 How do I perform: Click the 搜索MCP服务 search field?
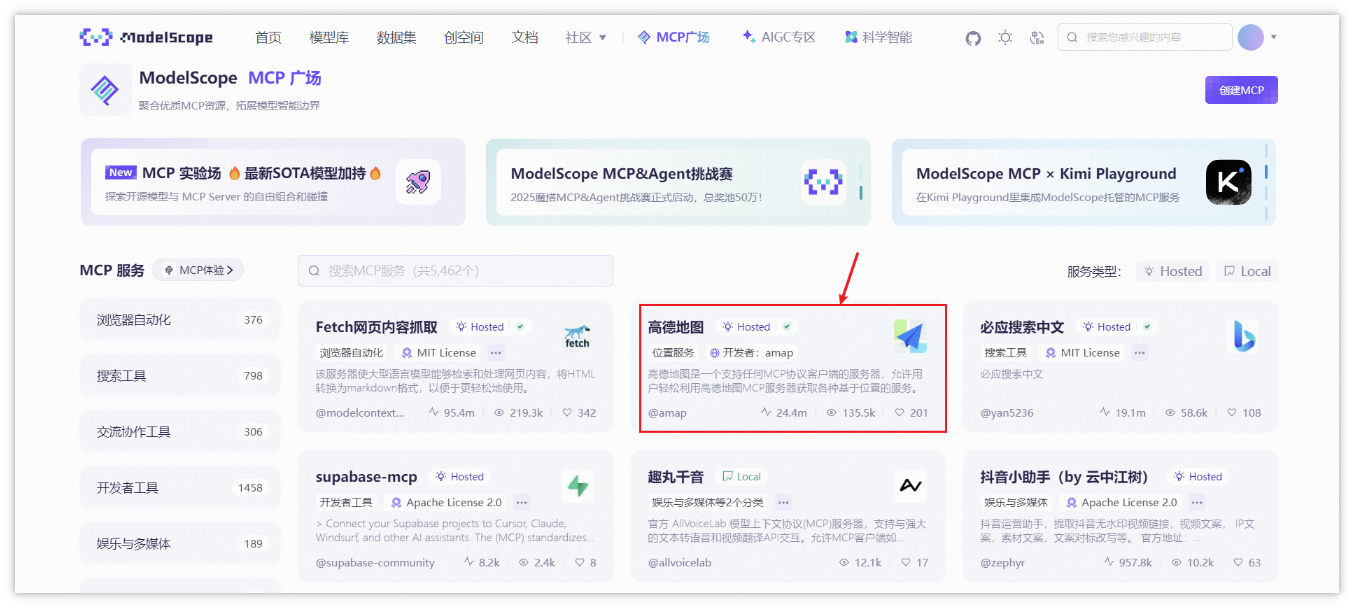click(x=456, y=271)
